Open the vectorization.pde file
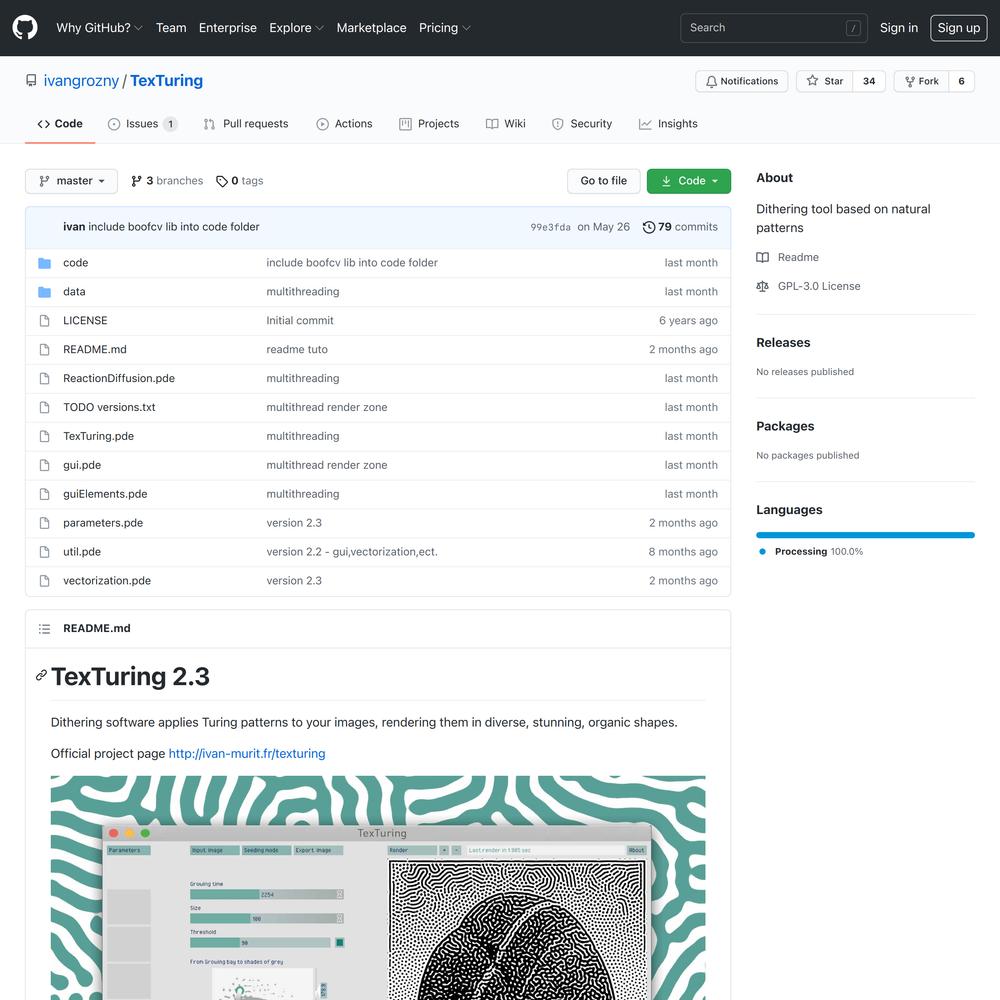 tap(107, 581)
